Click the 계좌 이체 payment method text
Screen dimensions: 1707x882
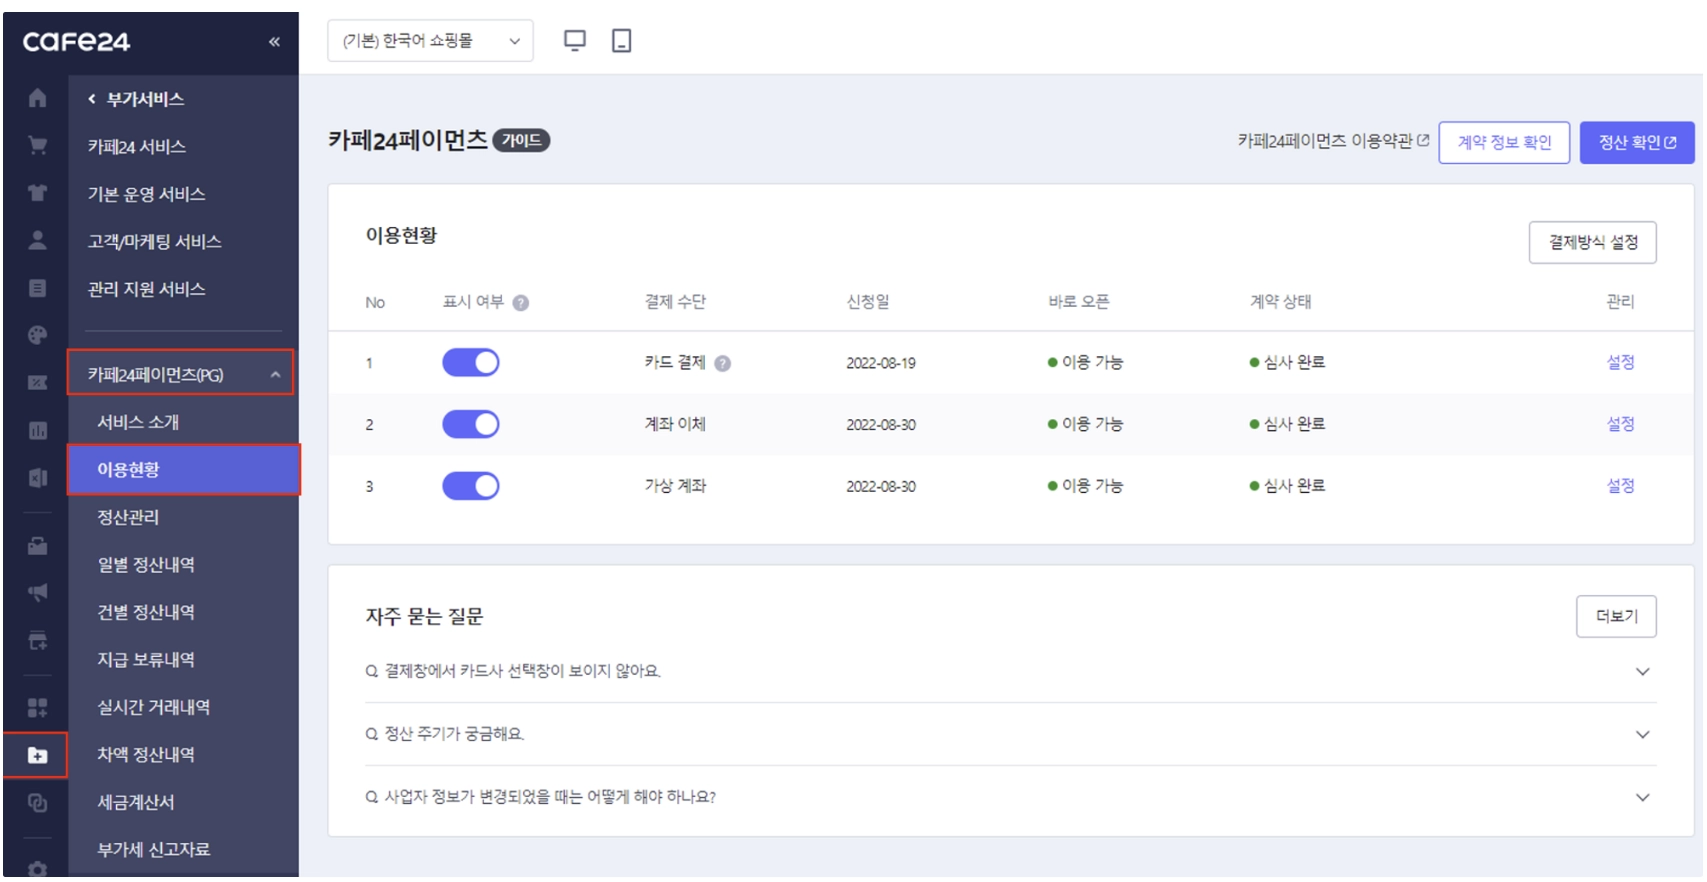(675, 424)
